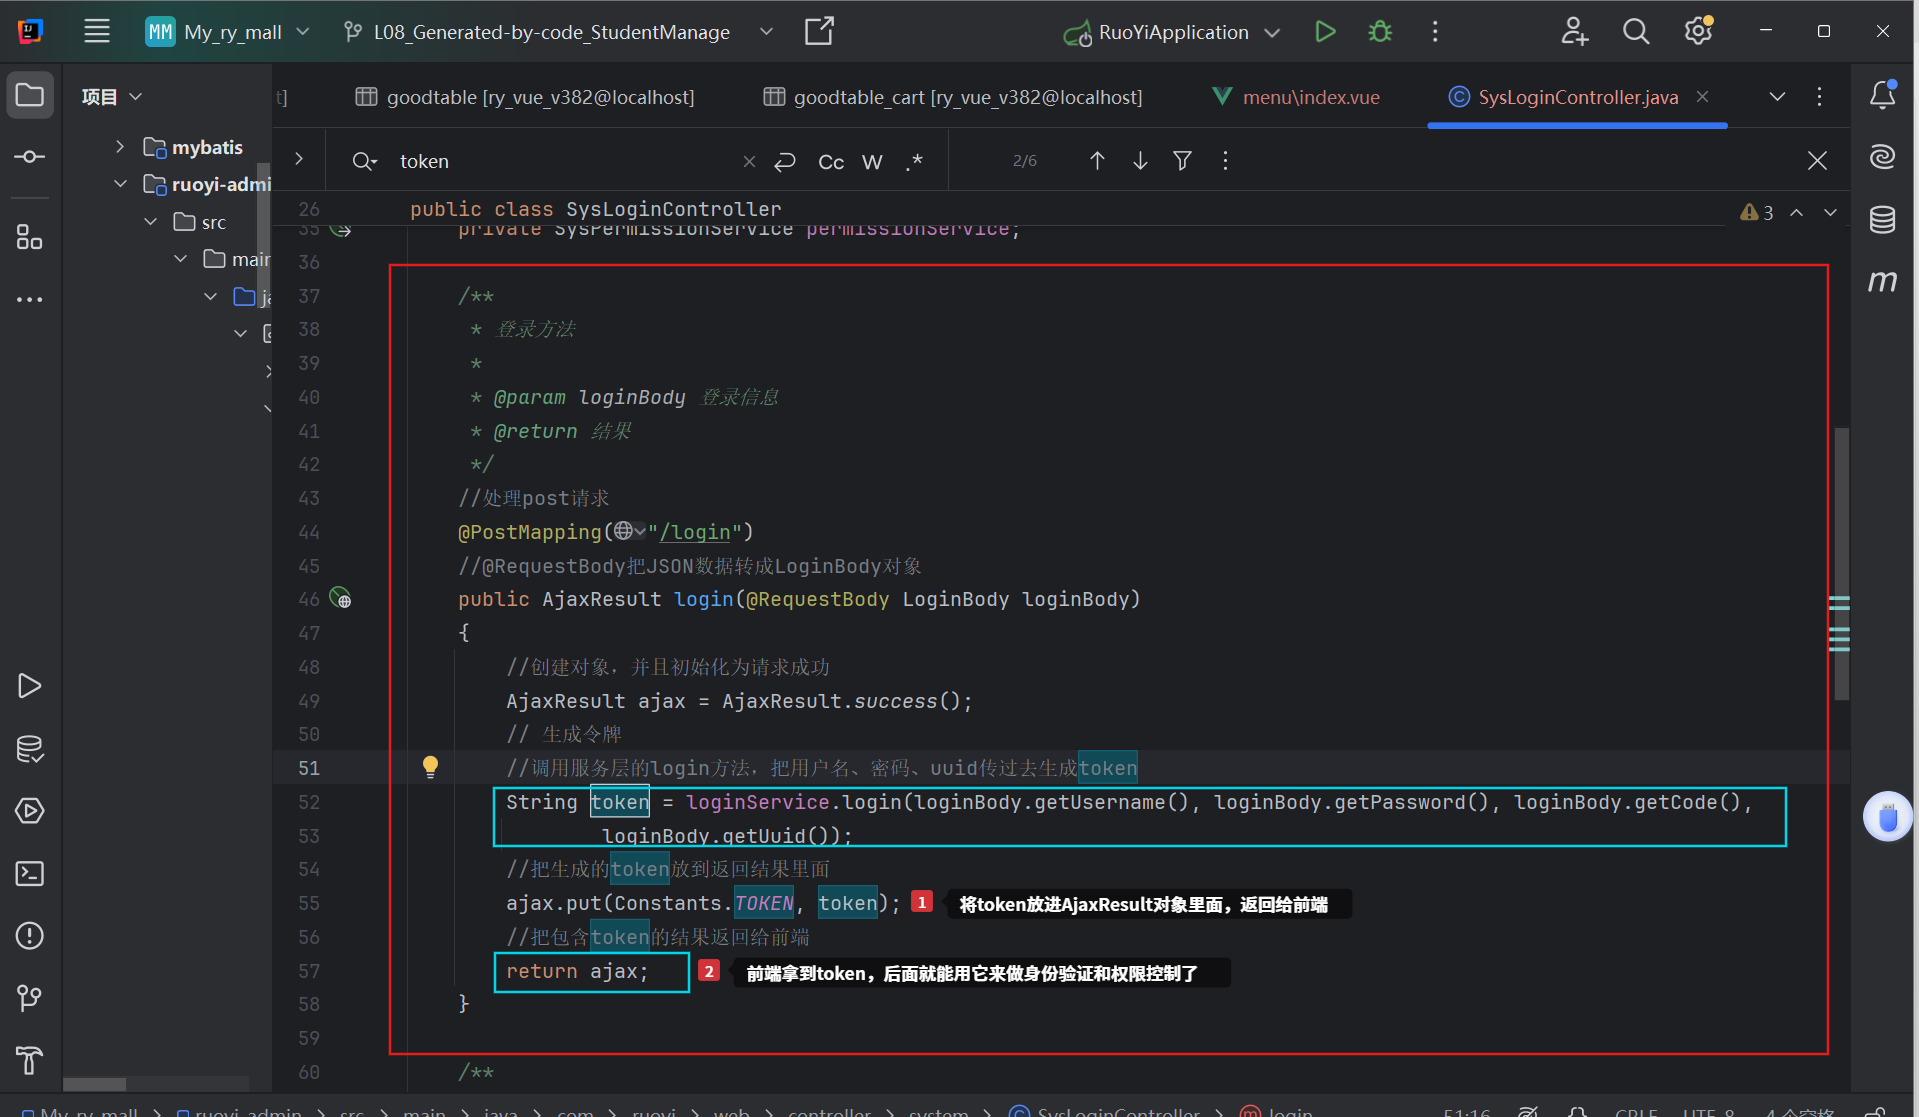Click the editor vertical scrollbar thumb
Viewport: 1919px width, 1117px height.
coord(1841,563)
